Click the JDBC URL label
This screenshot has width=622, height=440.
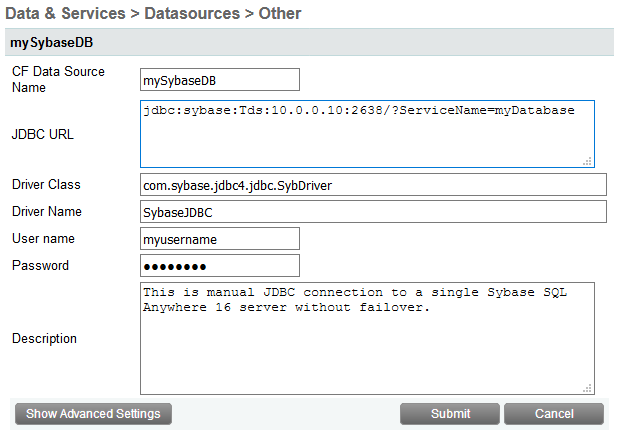[x=42, y=133]
